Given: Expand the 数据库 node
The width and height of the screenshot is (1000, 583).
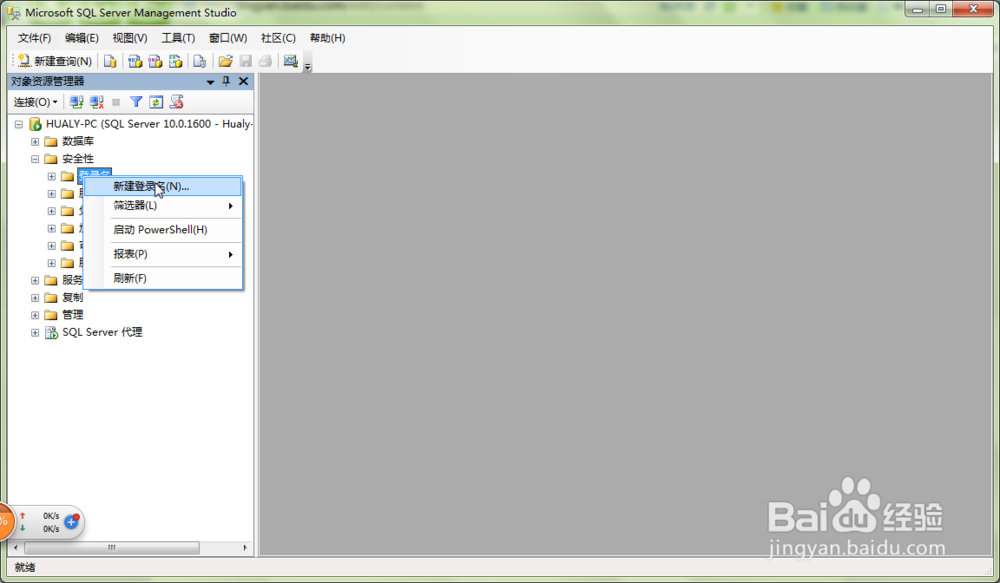Looking at the screenshot, I should (35, 141).
